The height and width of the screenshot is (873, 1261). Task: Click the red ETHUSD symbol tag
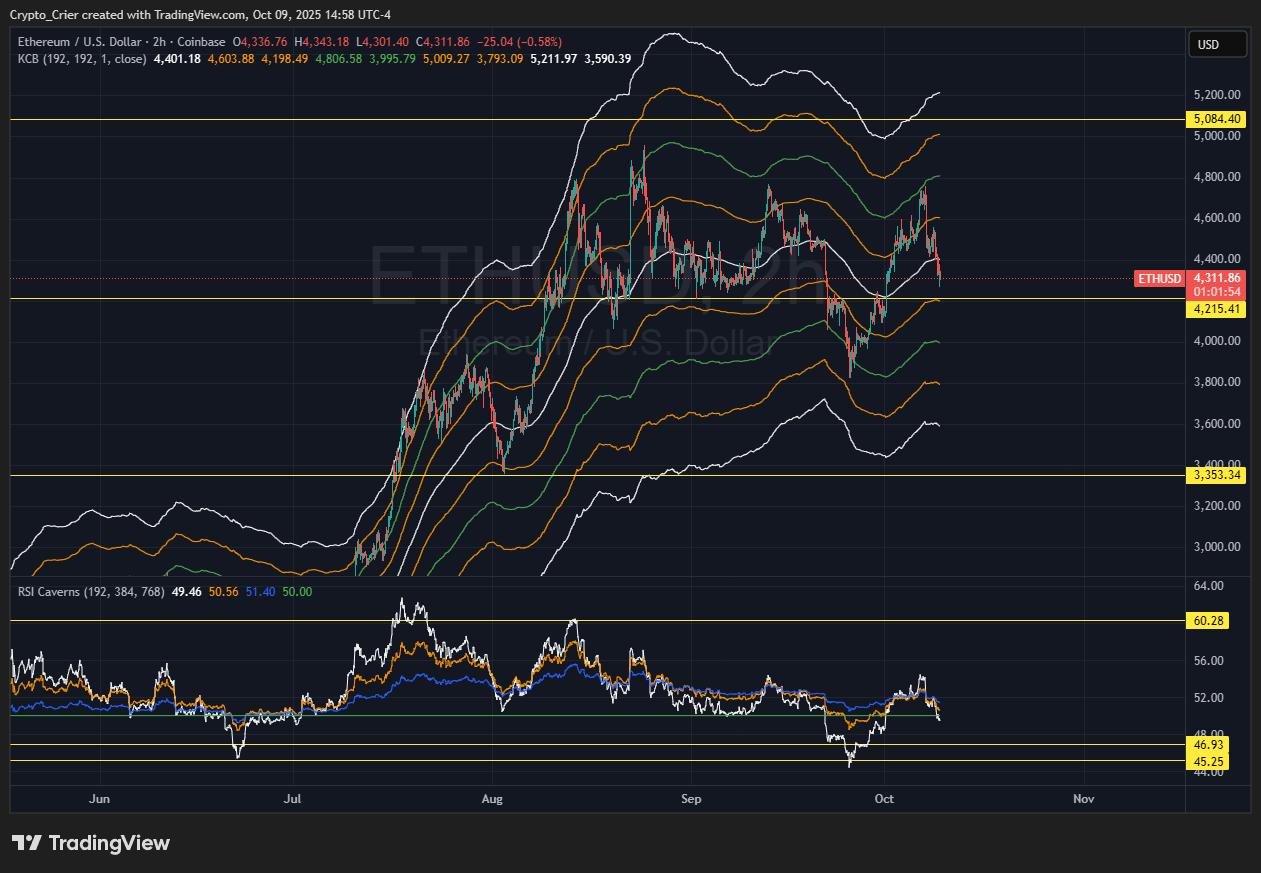click(1159, 278)
